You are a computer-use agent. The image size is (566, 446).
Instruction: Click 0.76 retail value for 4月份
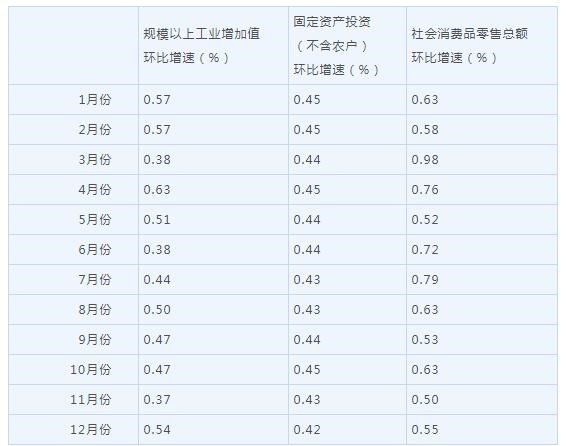click(425, 190)
